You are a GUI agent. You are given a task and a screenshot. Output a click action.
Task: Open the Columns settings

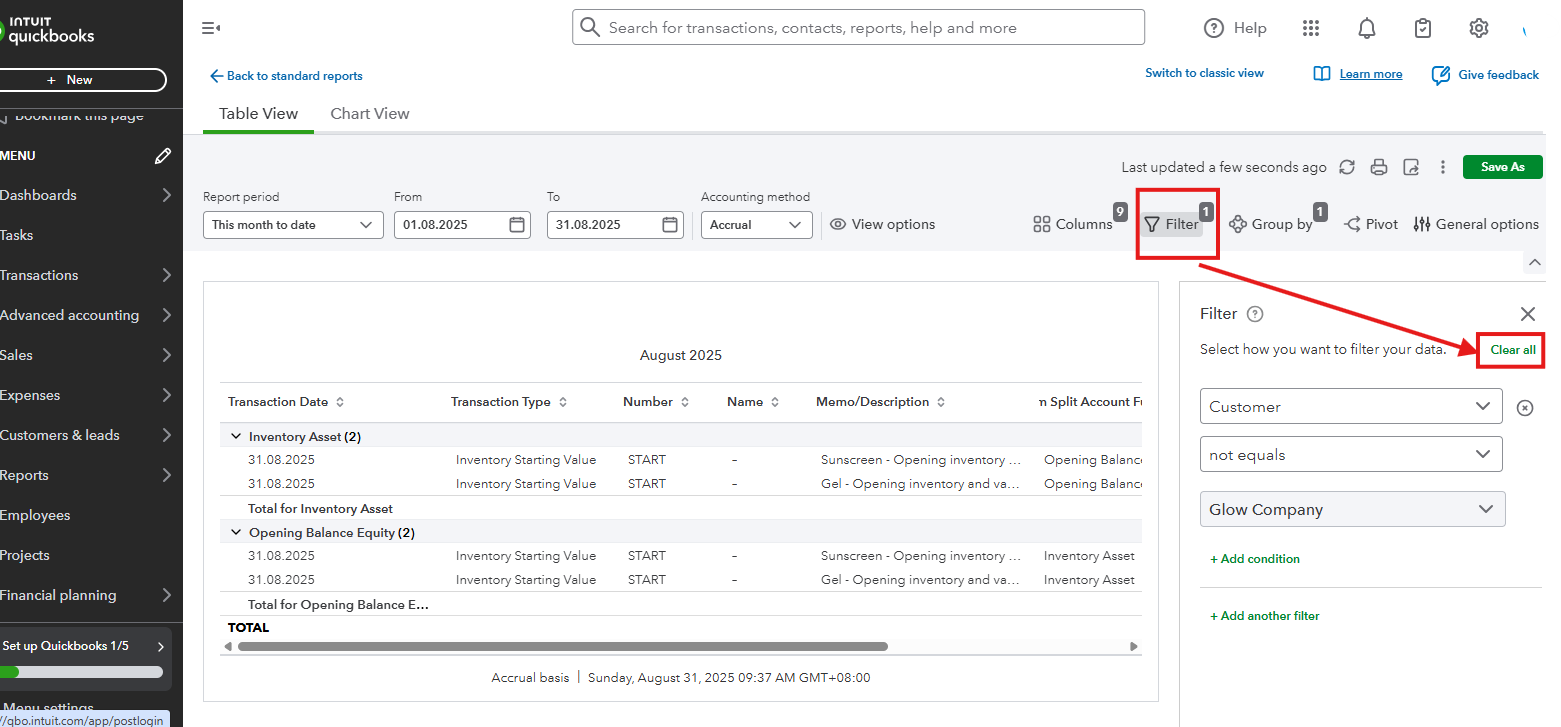click(x=1073, y=224)
